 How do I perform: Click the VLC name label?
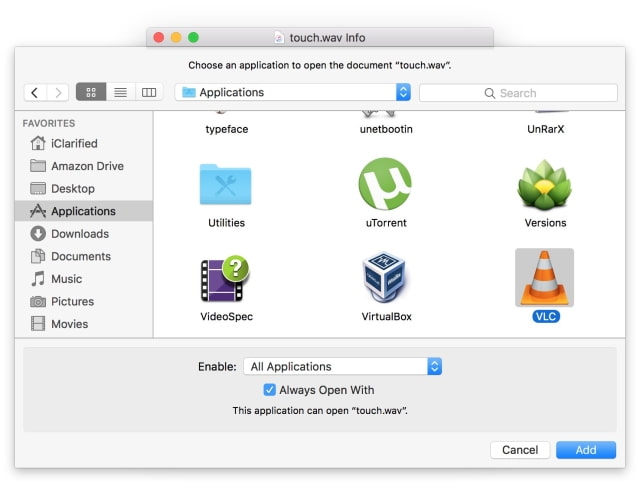point(546,316)
